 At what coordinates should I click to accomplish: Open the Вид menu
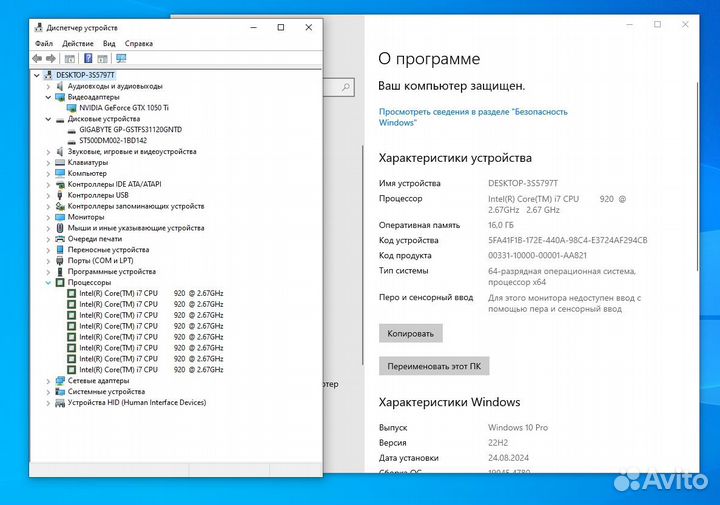click(x=109, y=44)
